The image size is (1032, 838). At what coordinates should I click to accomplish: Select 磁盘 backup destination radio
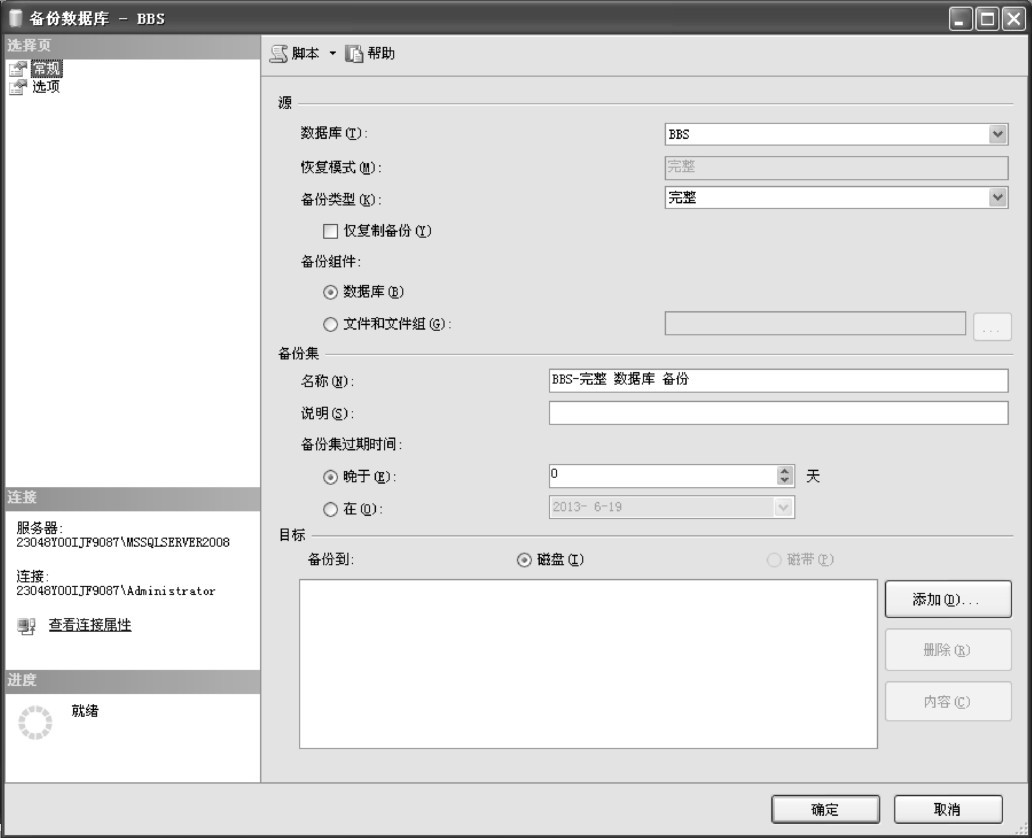[524, 560]
